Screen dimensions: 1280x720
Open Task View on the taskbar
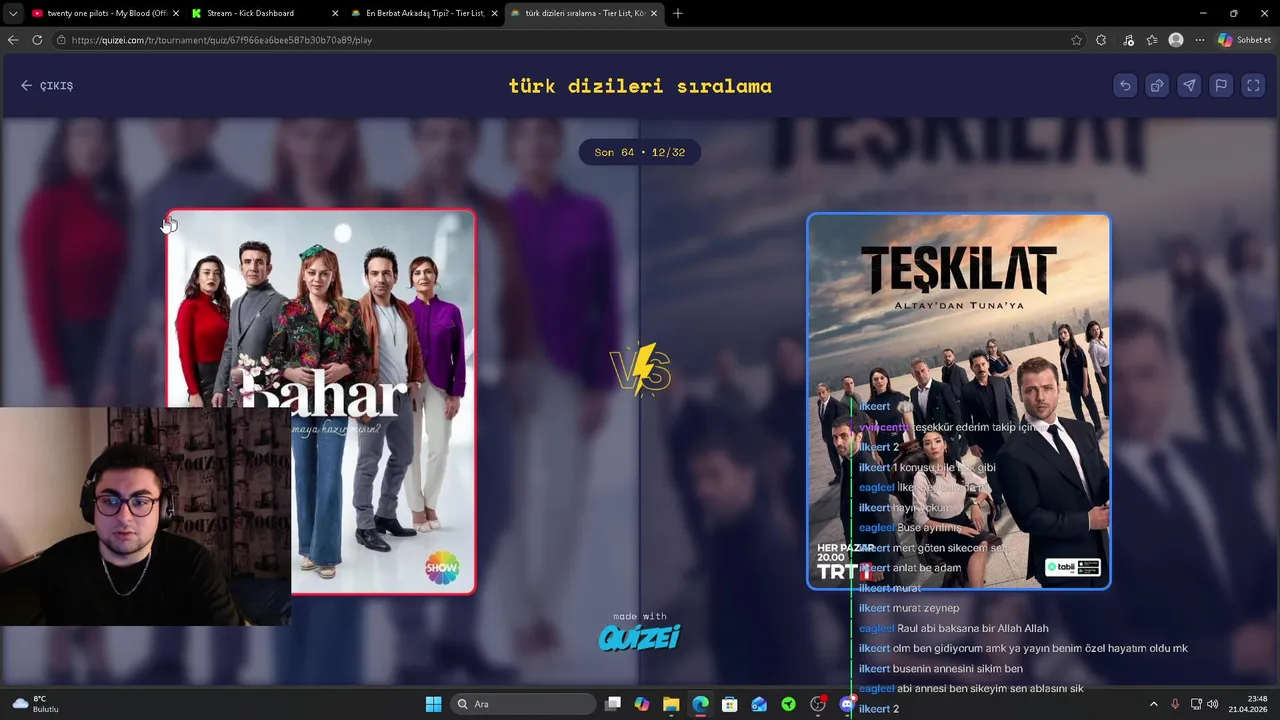click(x=613, y=704)
